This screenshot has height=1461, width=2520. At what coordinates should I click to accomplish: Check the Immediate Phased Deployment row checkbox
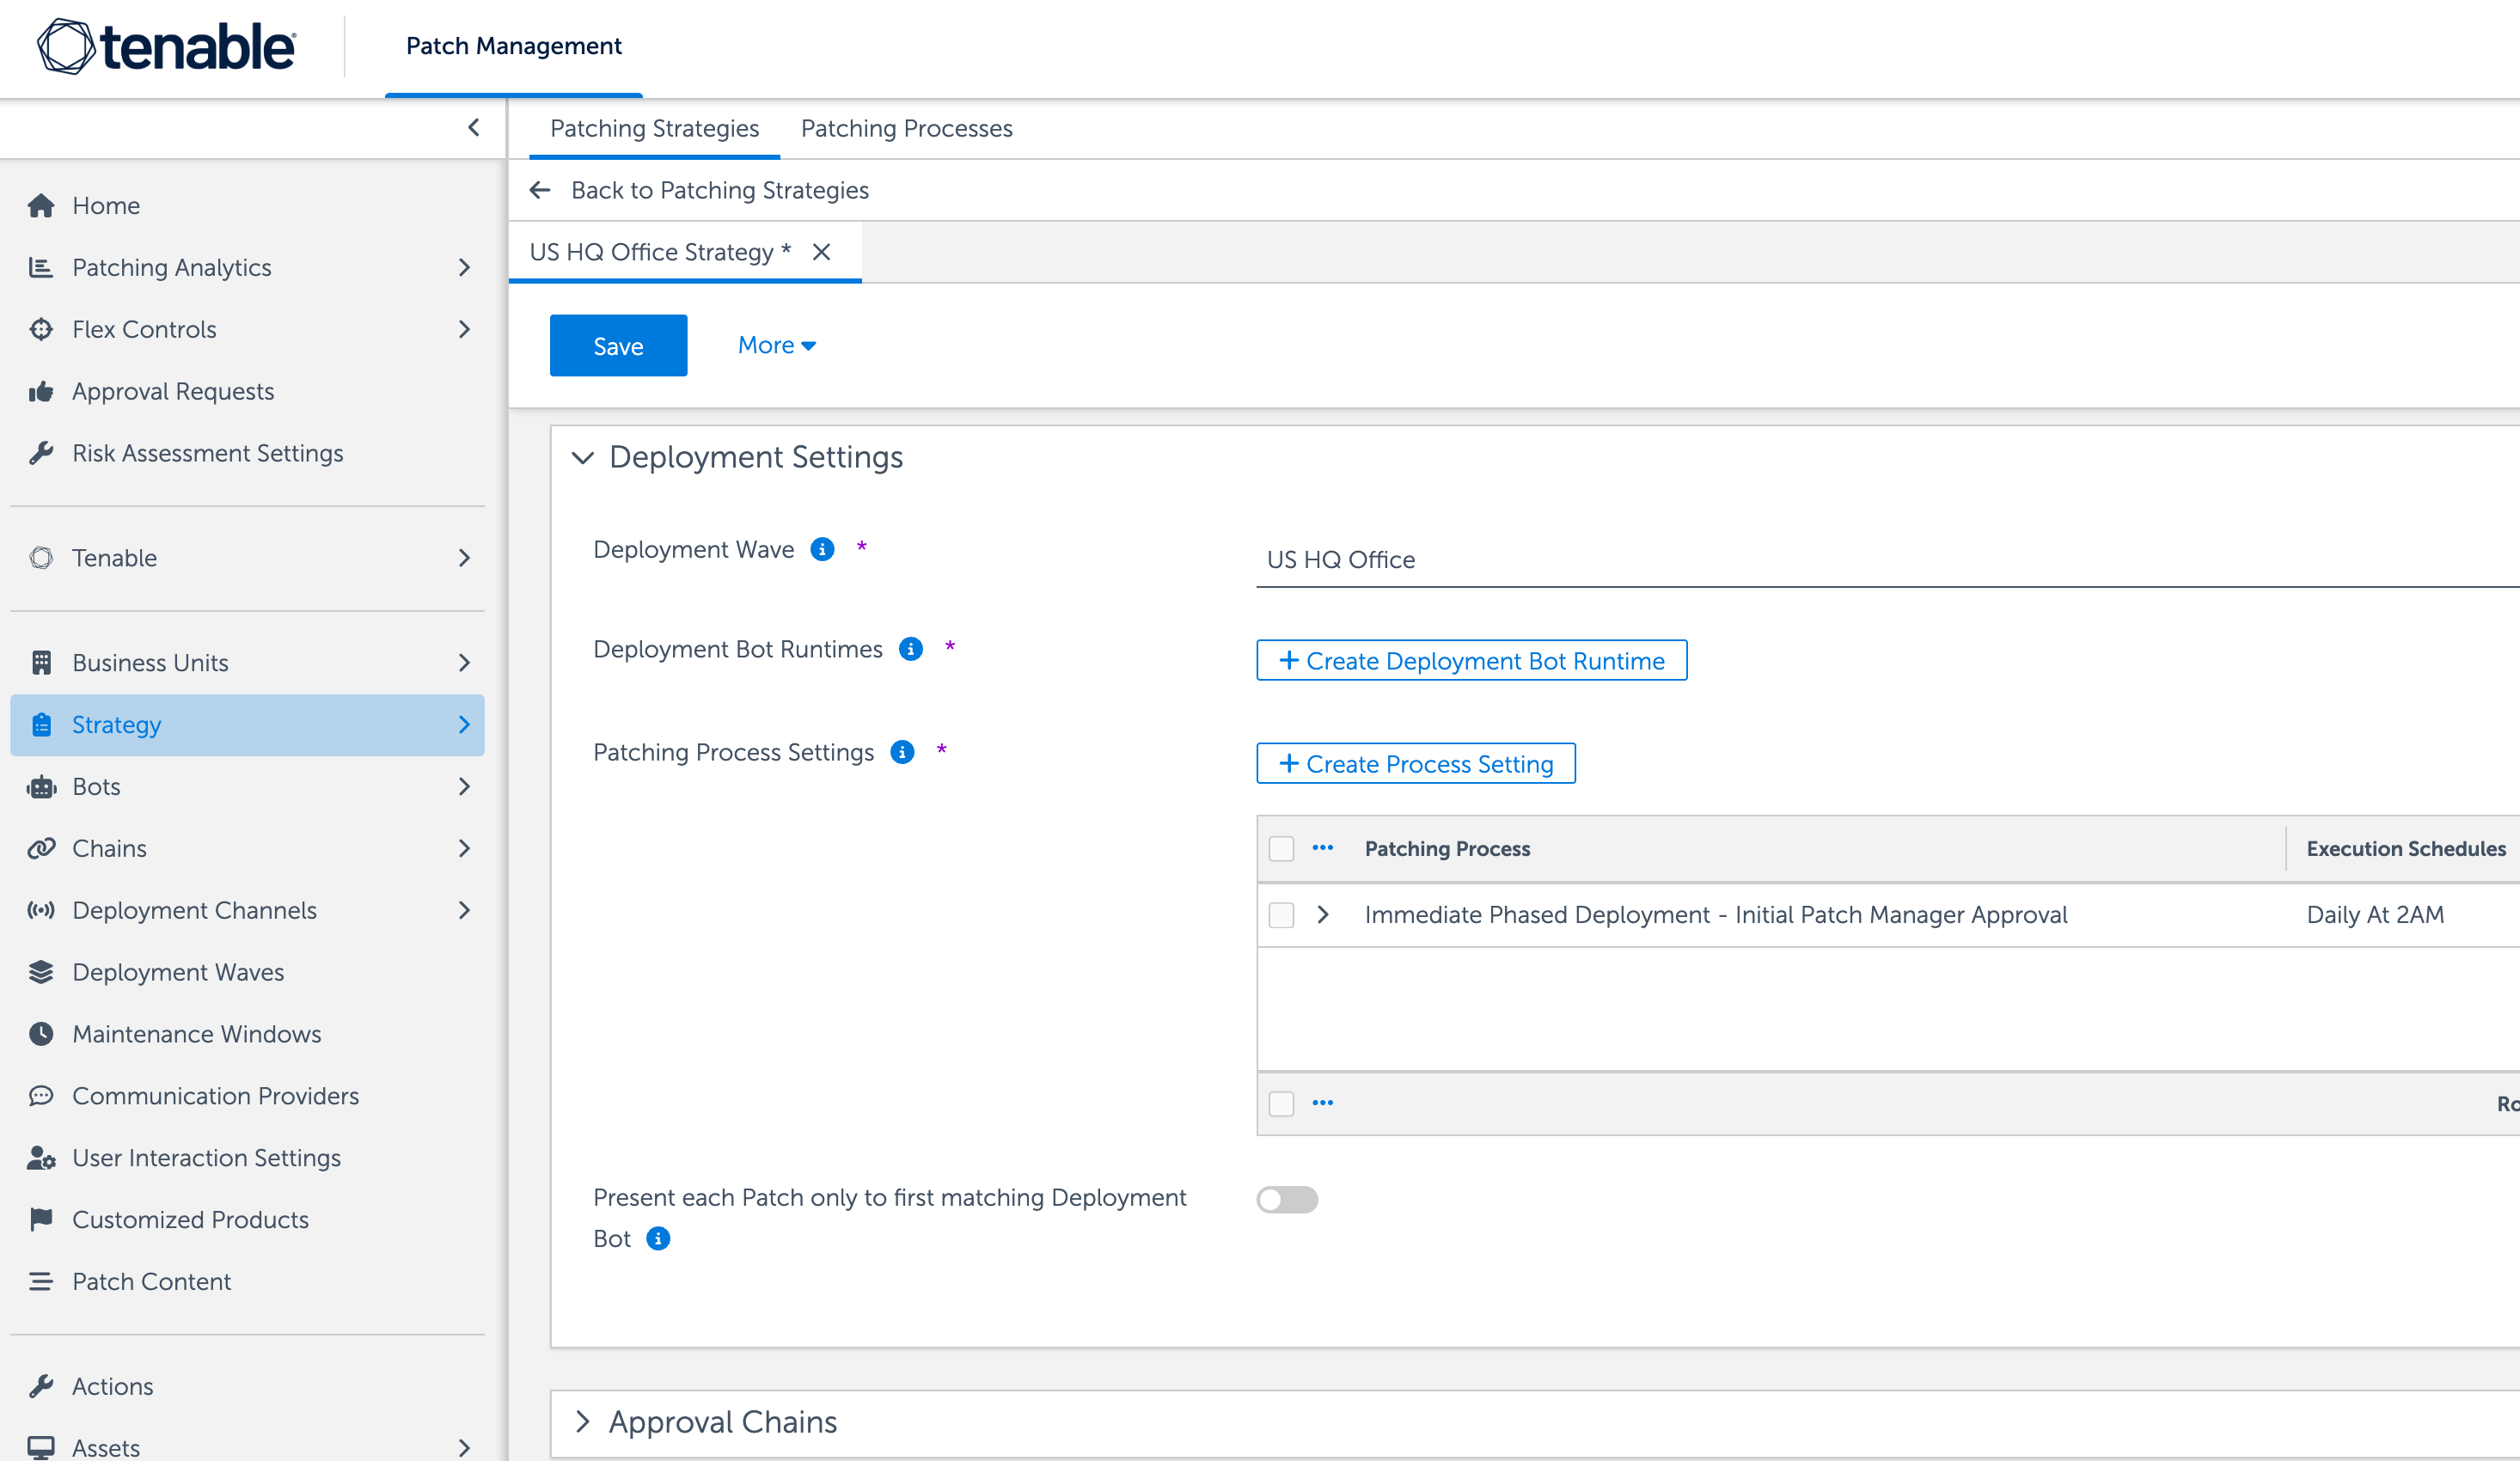pyautogui.click(x=1281, y=914)
